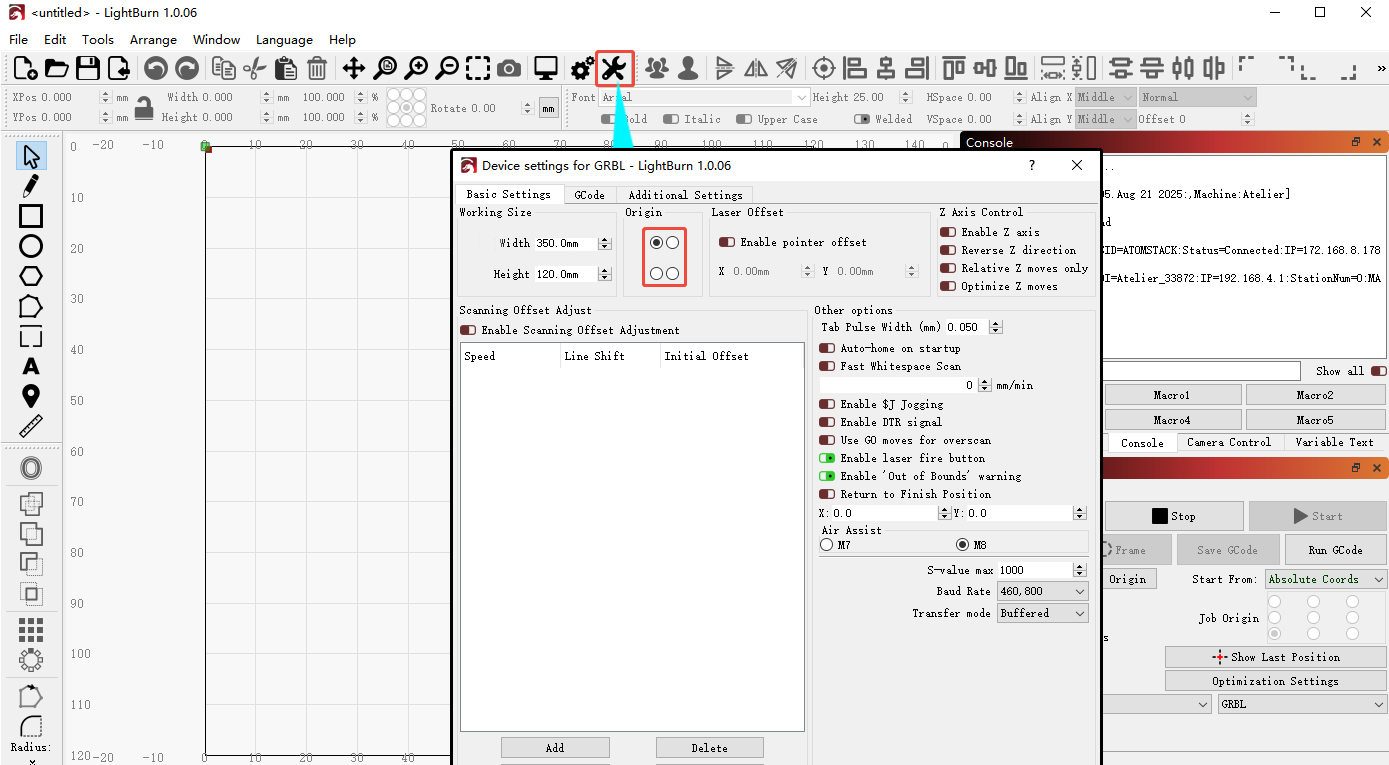Select the Grid Array tool
This screenshot has height=765, width=1389.
[x=31, y=629]
